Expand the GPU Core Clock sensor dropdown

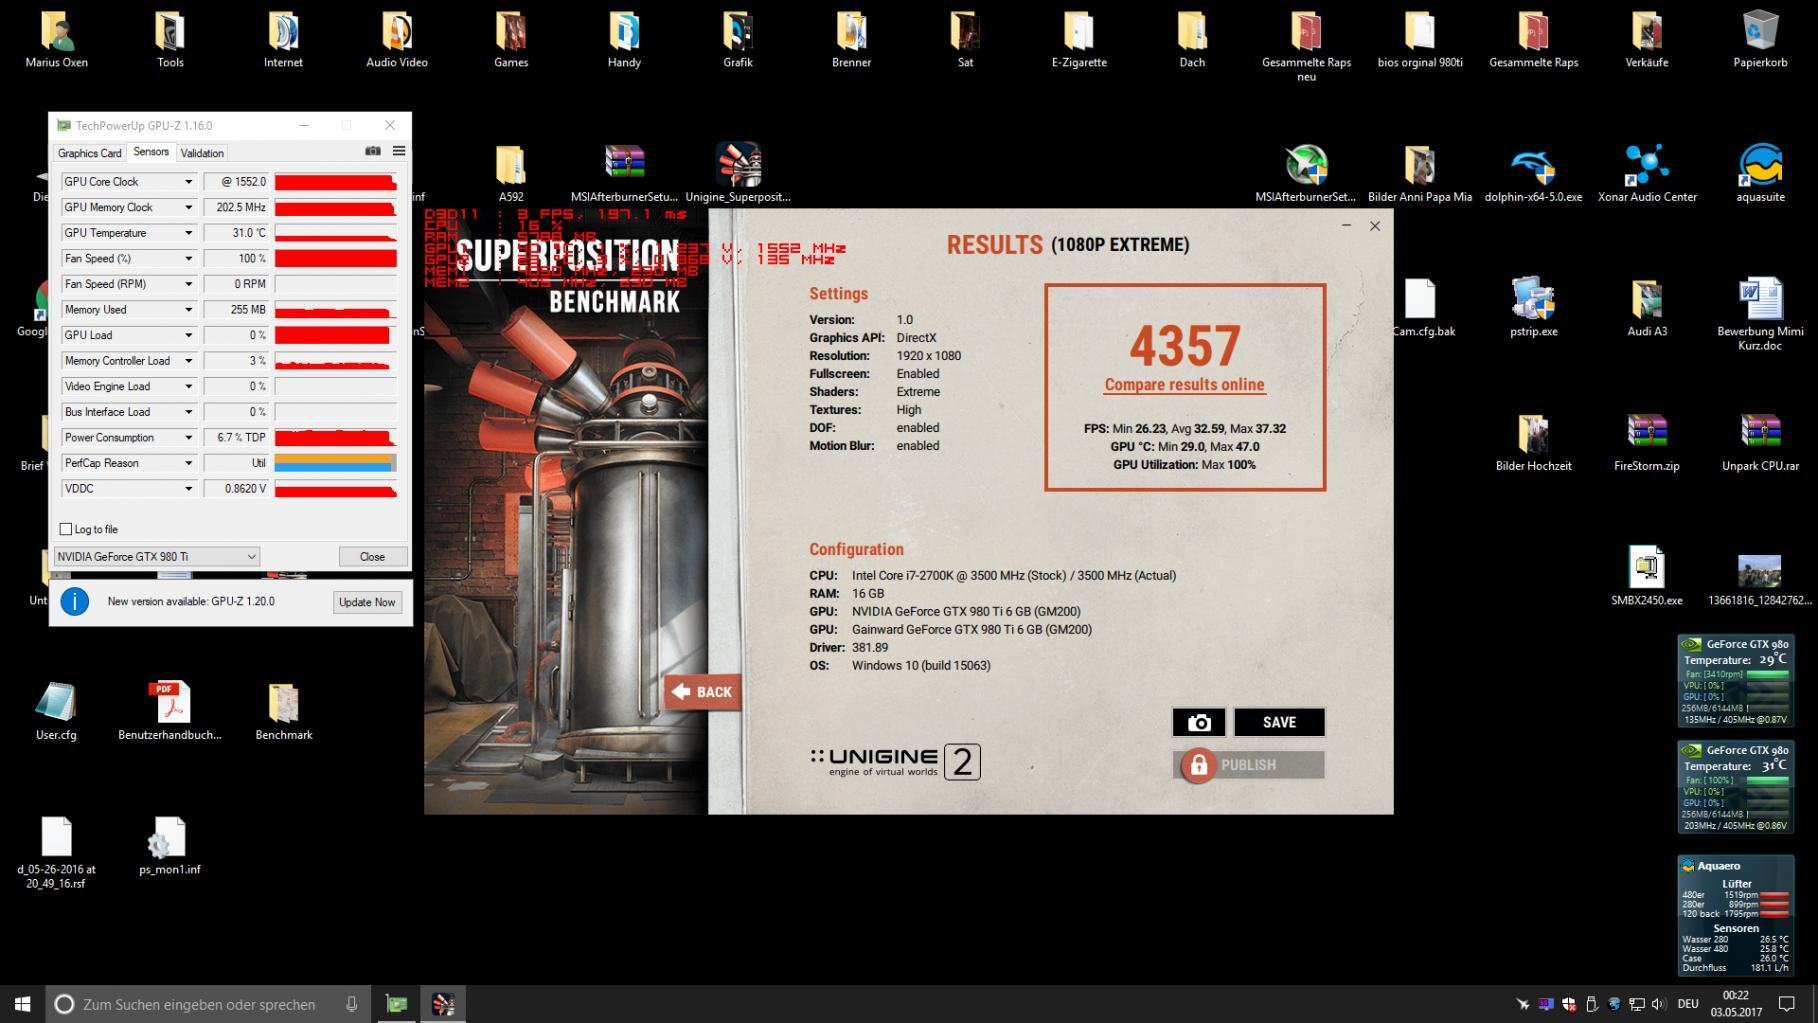tap(188, 182)
